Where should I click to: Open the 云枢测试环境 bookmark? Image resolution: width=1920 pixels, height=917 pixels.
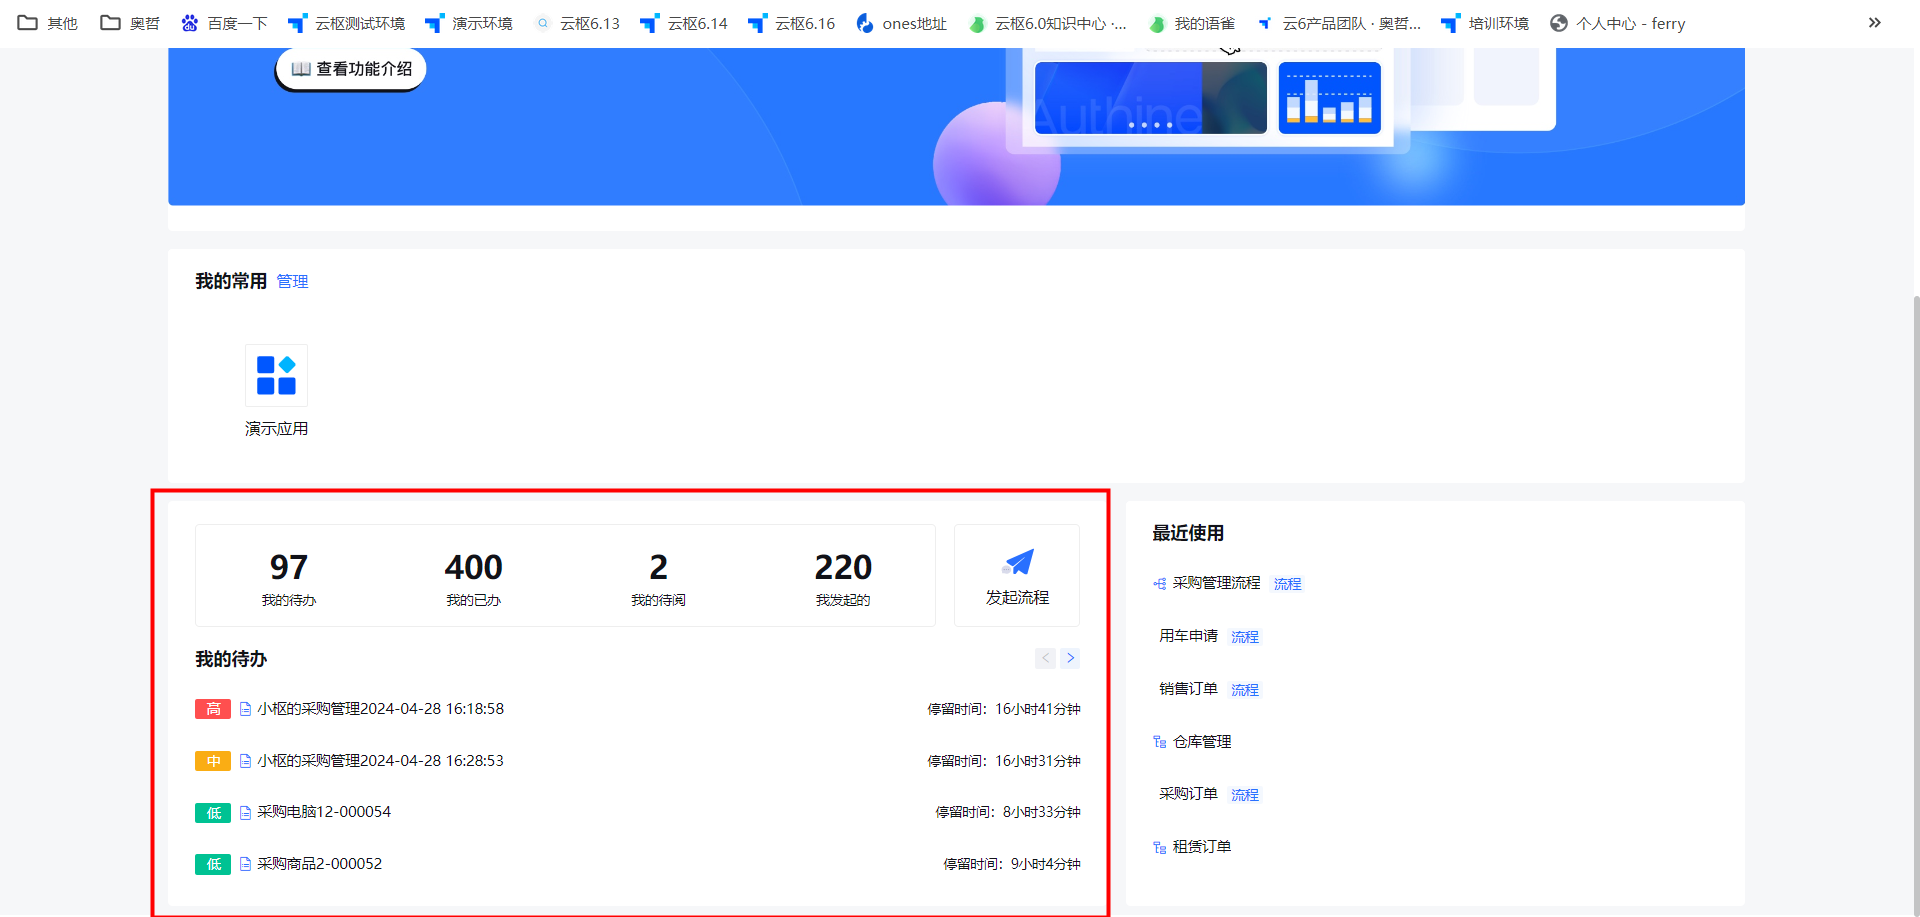point(346,23)
